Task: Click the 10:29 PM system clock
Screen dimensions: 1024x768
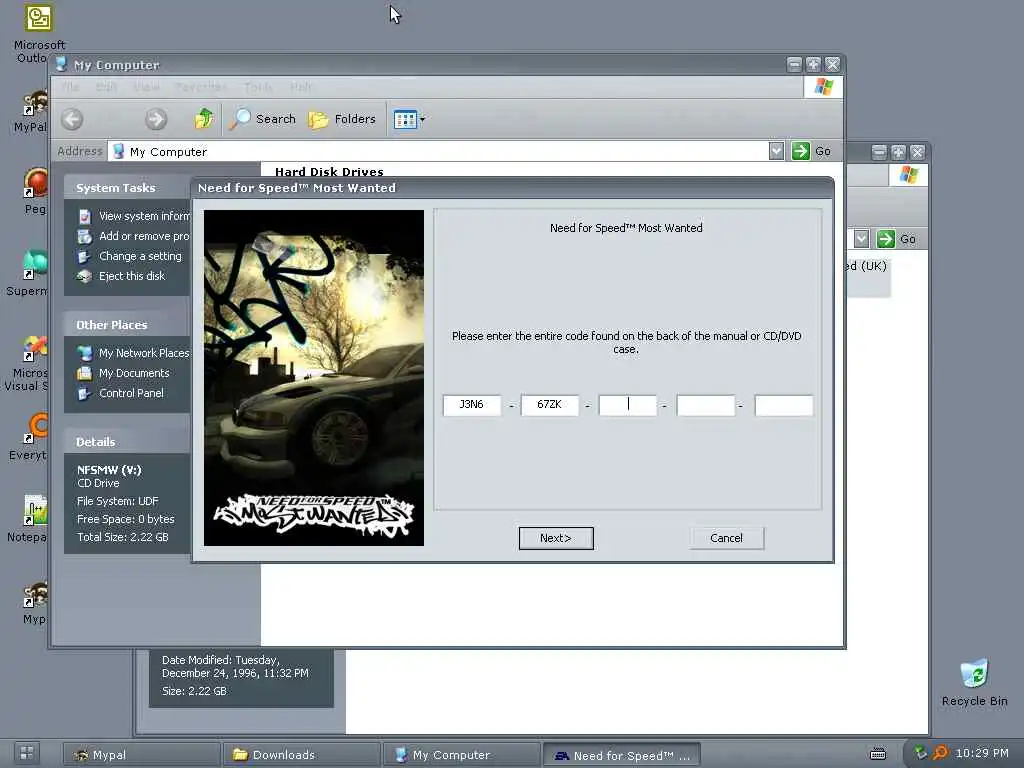Action: coord(982,753)
